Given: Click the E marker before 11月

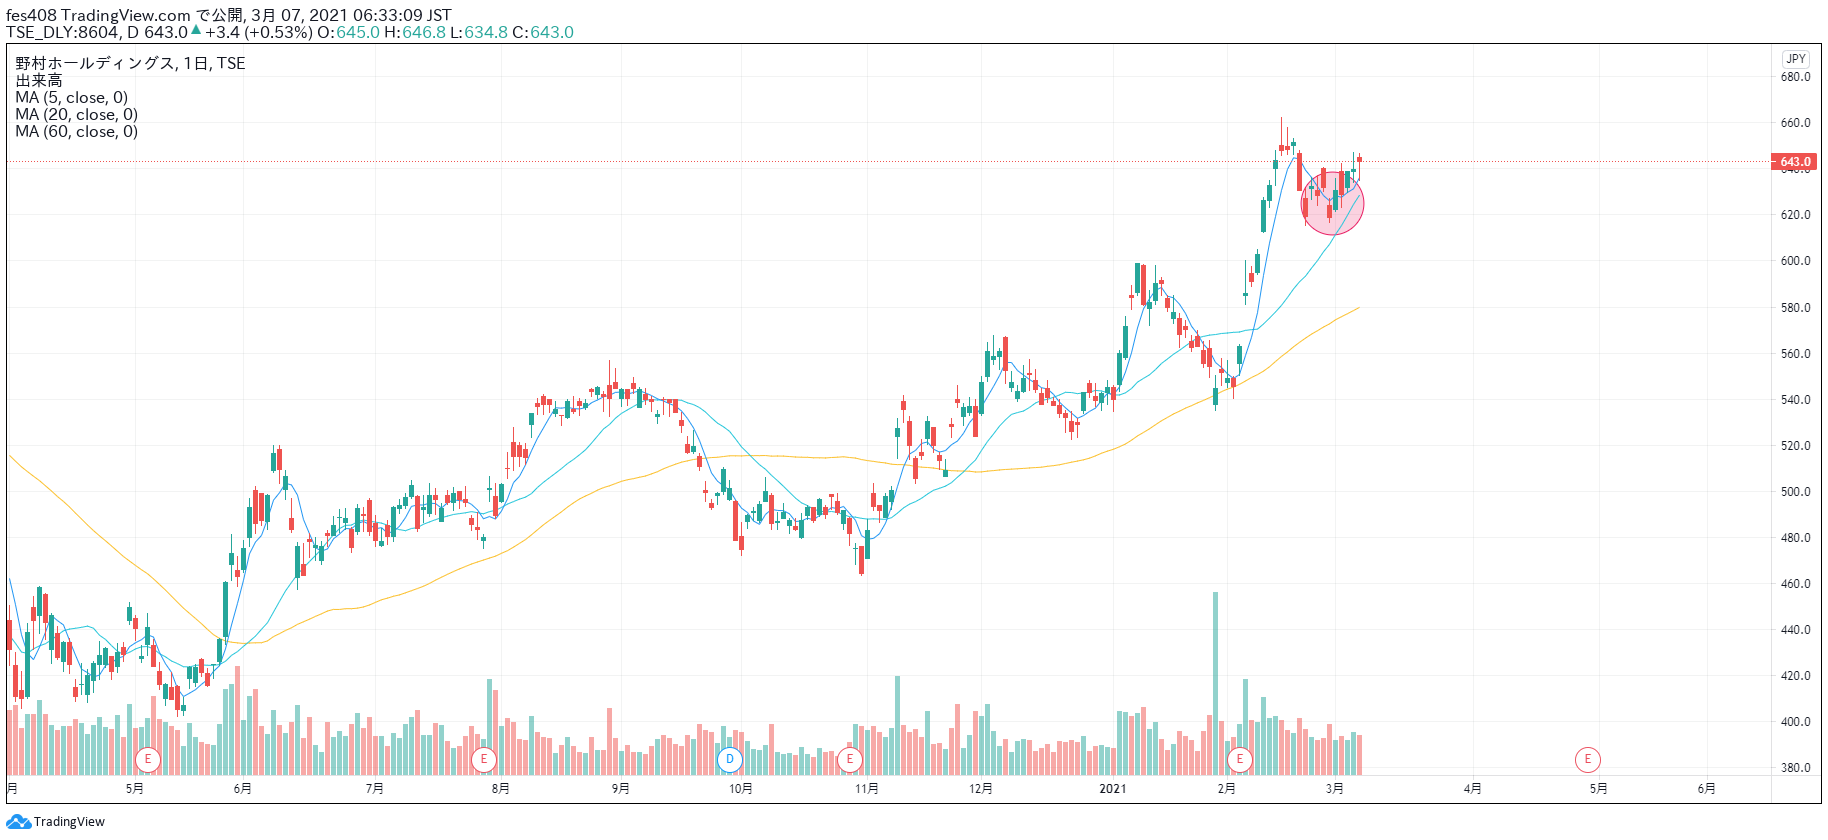Looking at the screenshot, I should [850, 759].
